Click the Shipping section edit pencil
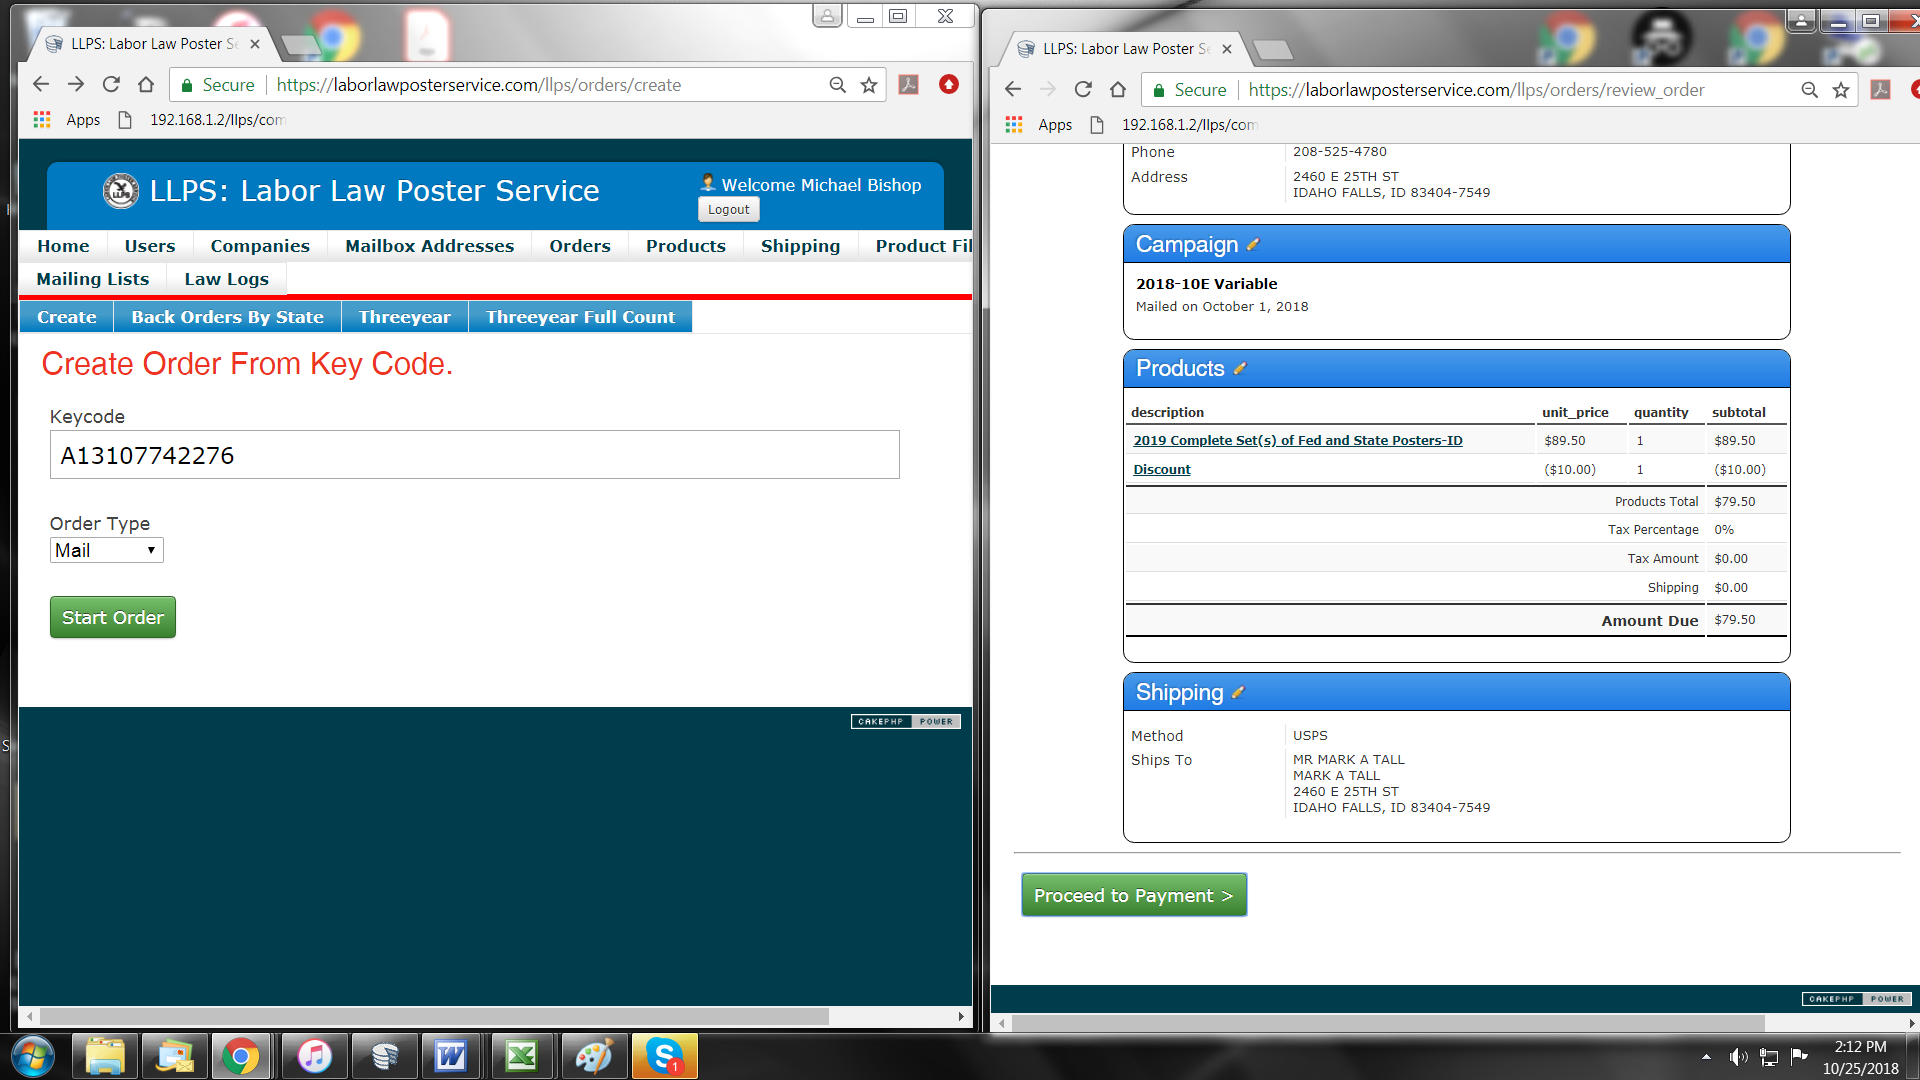The image size is (1920, 1080). [x=1238, y=693]
